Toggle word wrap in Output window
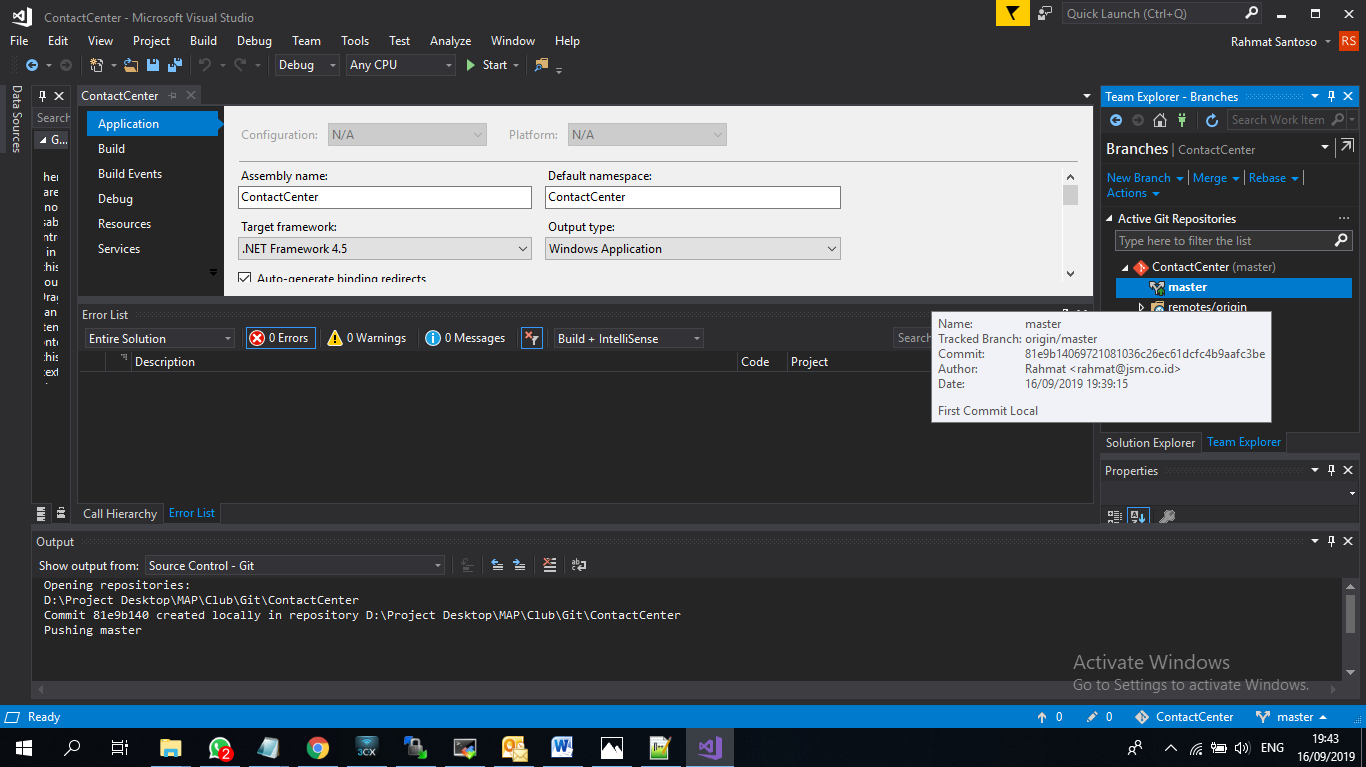The width and height of the screenshot is (1366, 767). click(579, 565)
